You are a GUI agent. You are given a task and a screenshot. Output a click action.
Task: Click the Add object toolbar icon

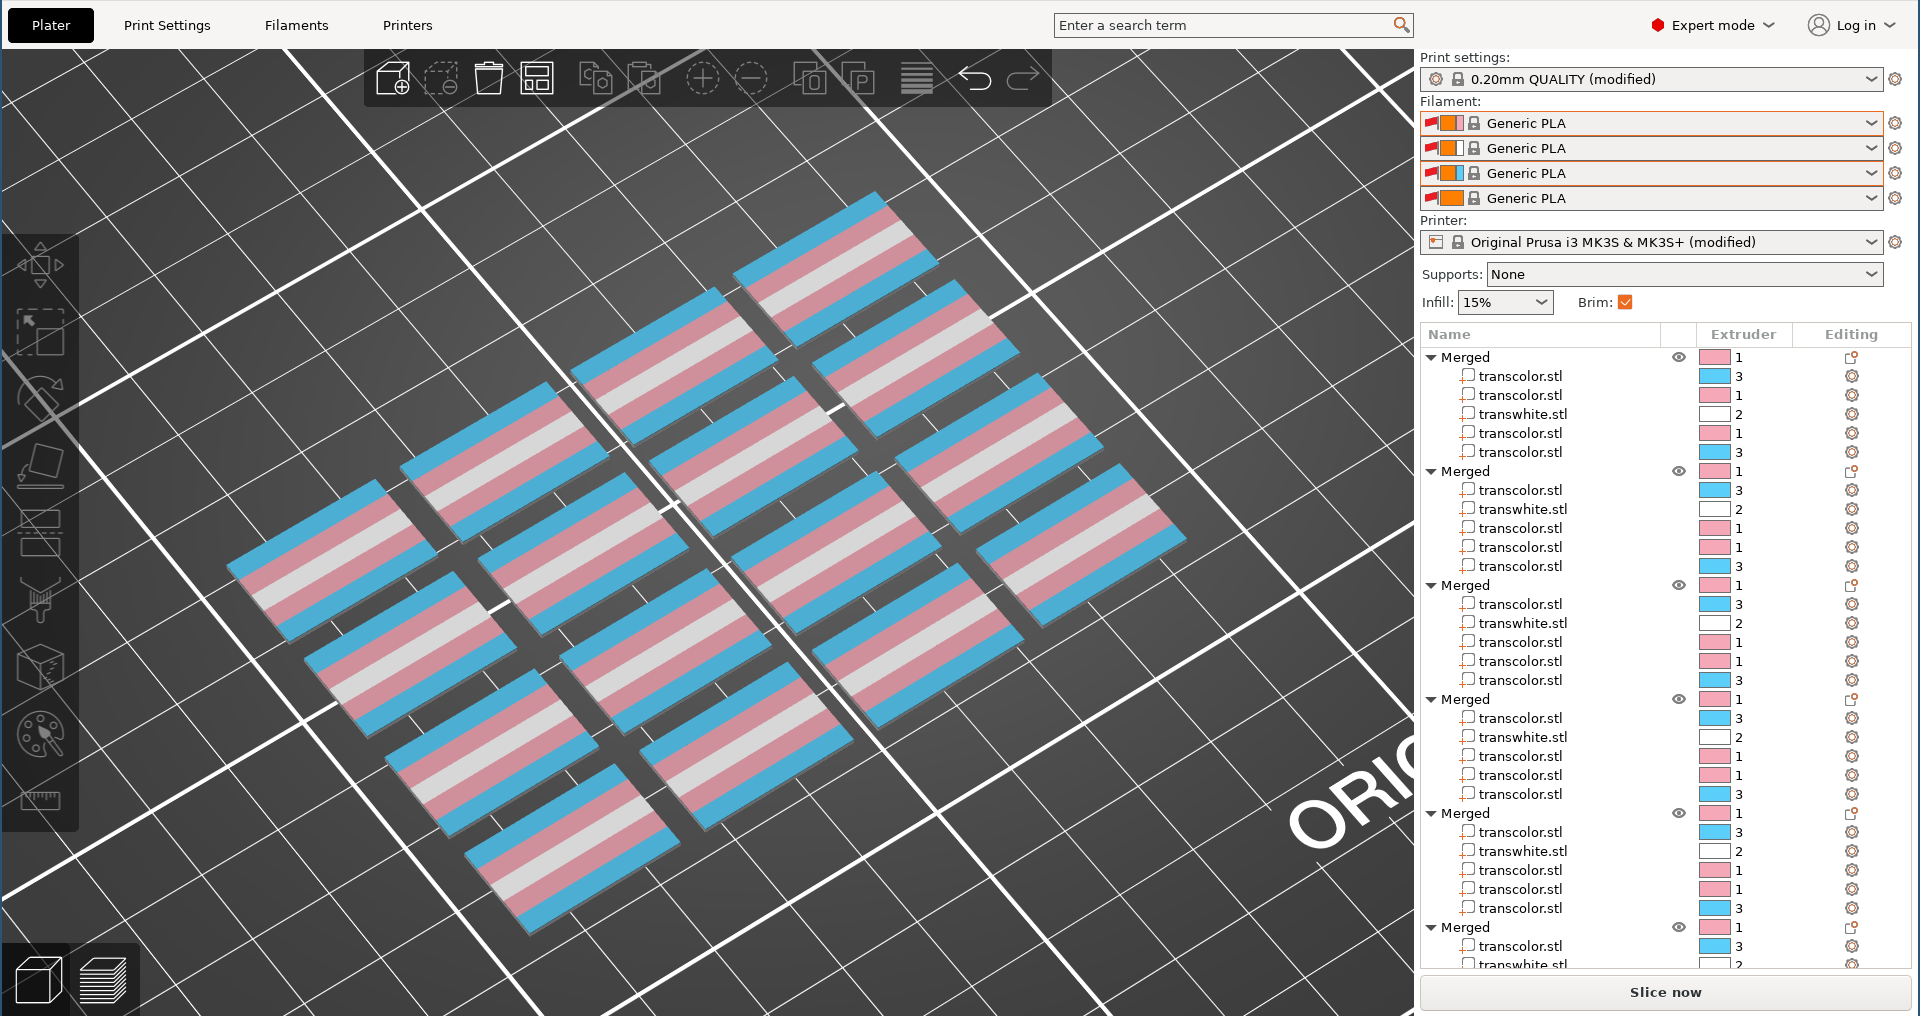393,78
